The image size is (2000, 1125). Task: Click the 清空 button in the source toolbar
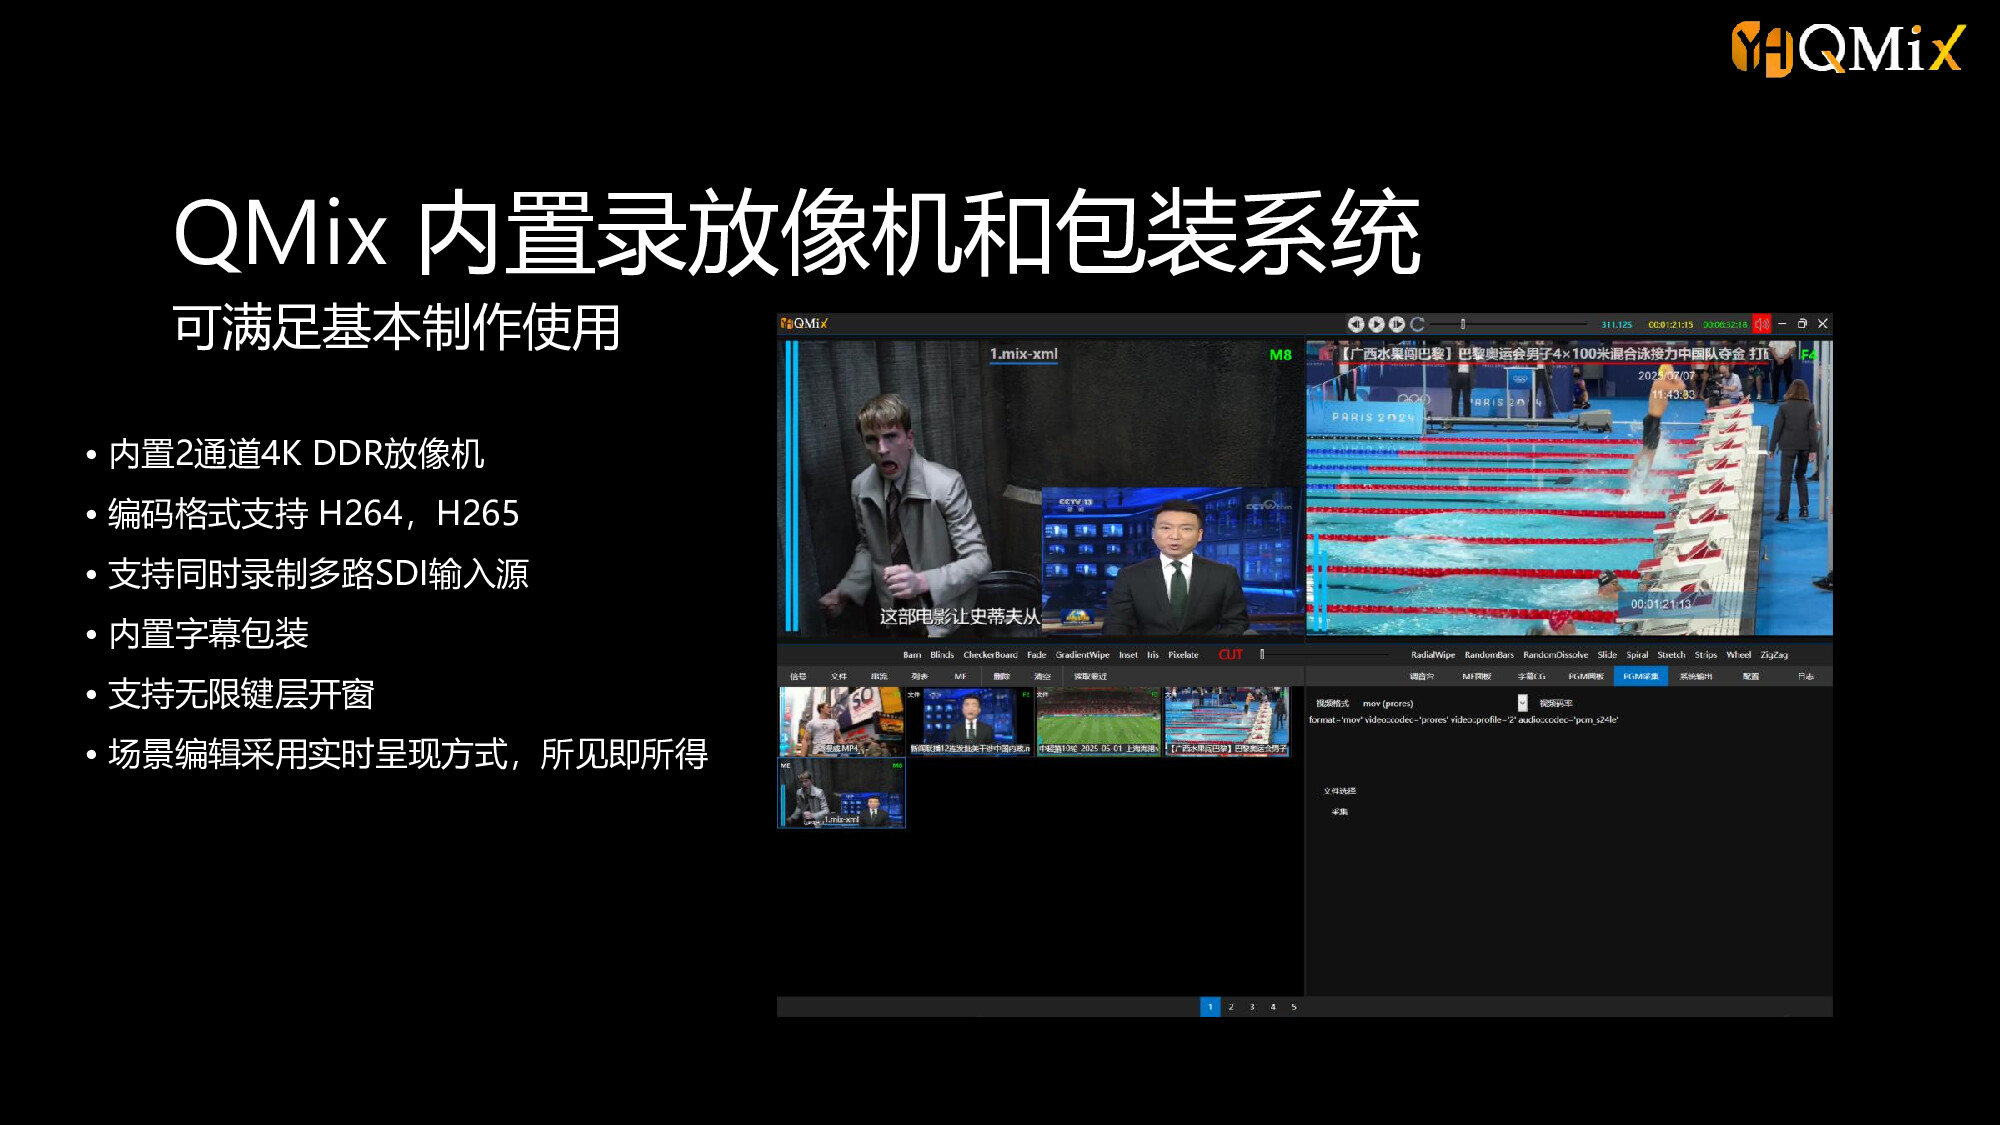(1042, 677)
